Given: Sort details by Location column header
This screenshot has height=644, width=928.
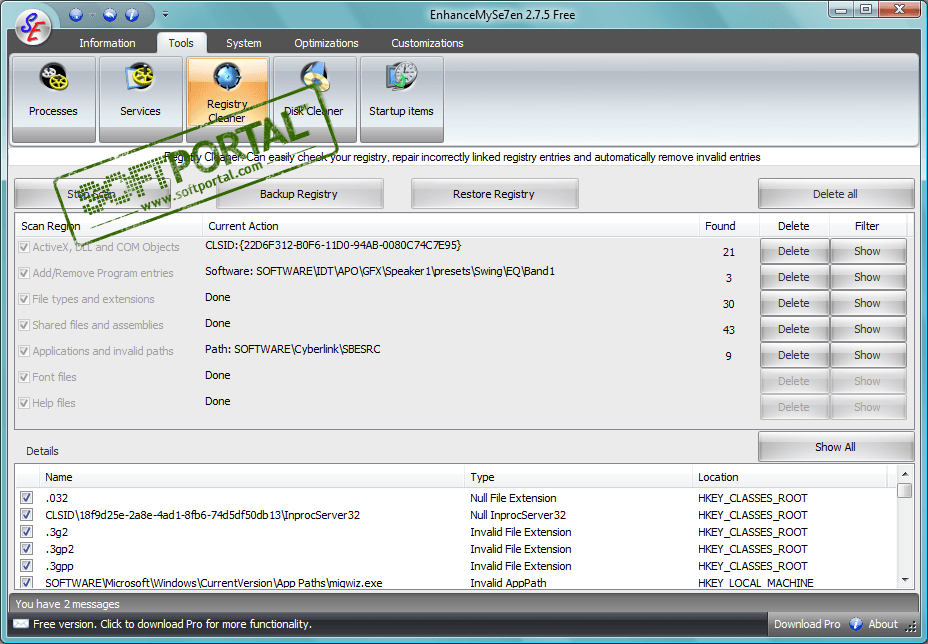Looking at the screenshot, I should point(790,477).
